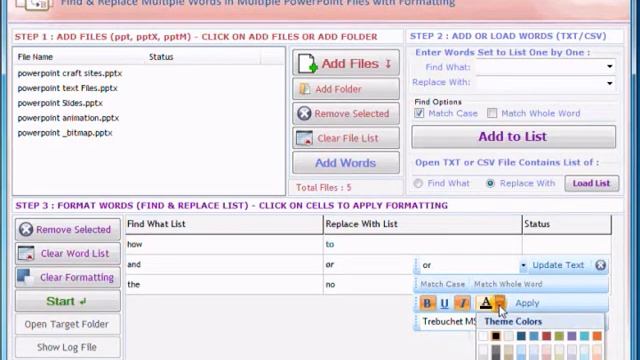Click the Add Files button
This screenshot has width=640, height=360.
coord(346,63)
